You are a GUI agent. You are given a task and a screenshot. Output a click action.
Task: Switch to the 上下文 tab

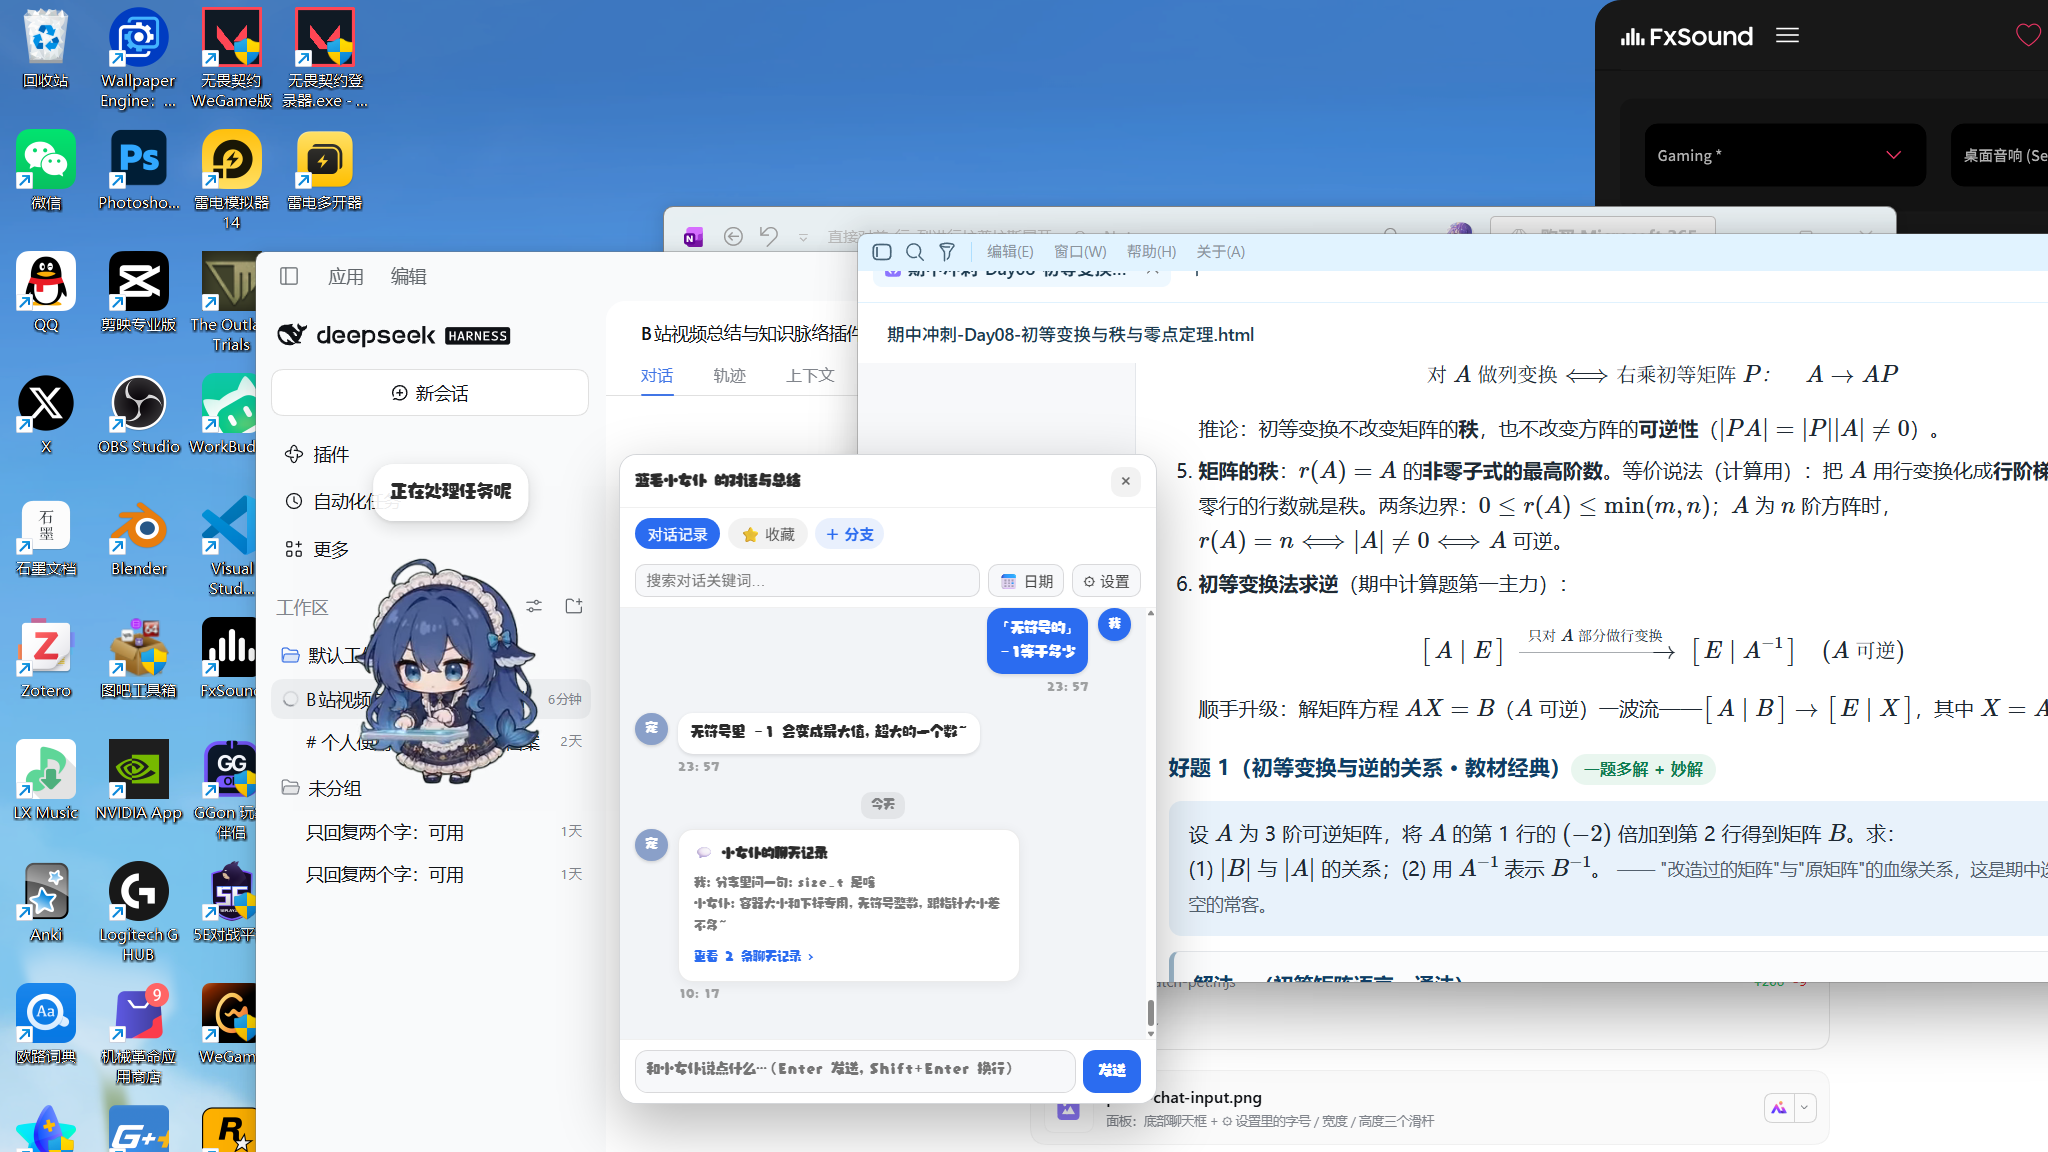click(x=810, y=376)
